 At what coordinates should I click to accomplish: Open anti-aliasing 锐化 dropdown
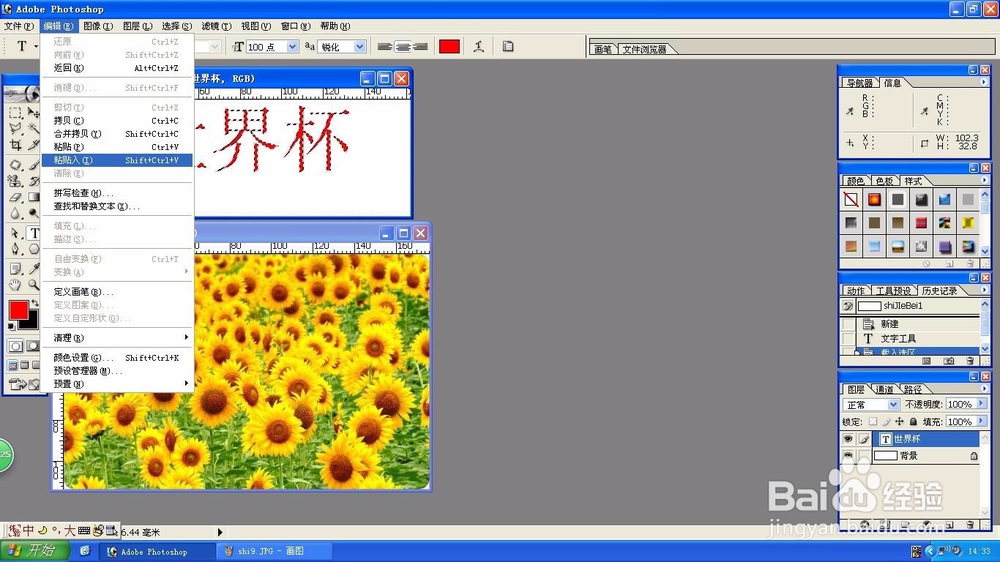360,47
